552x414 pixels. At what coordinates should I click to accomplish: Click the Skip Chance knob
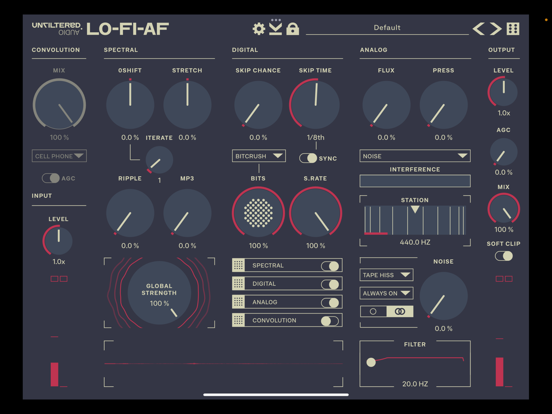coord(258,105)
